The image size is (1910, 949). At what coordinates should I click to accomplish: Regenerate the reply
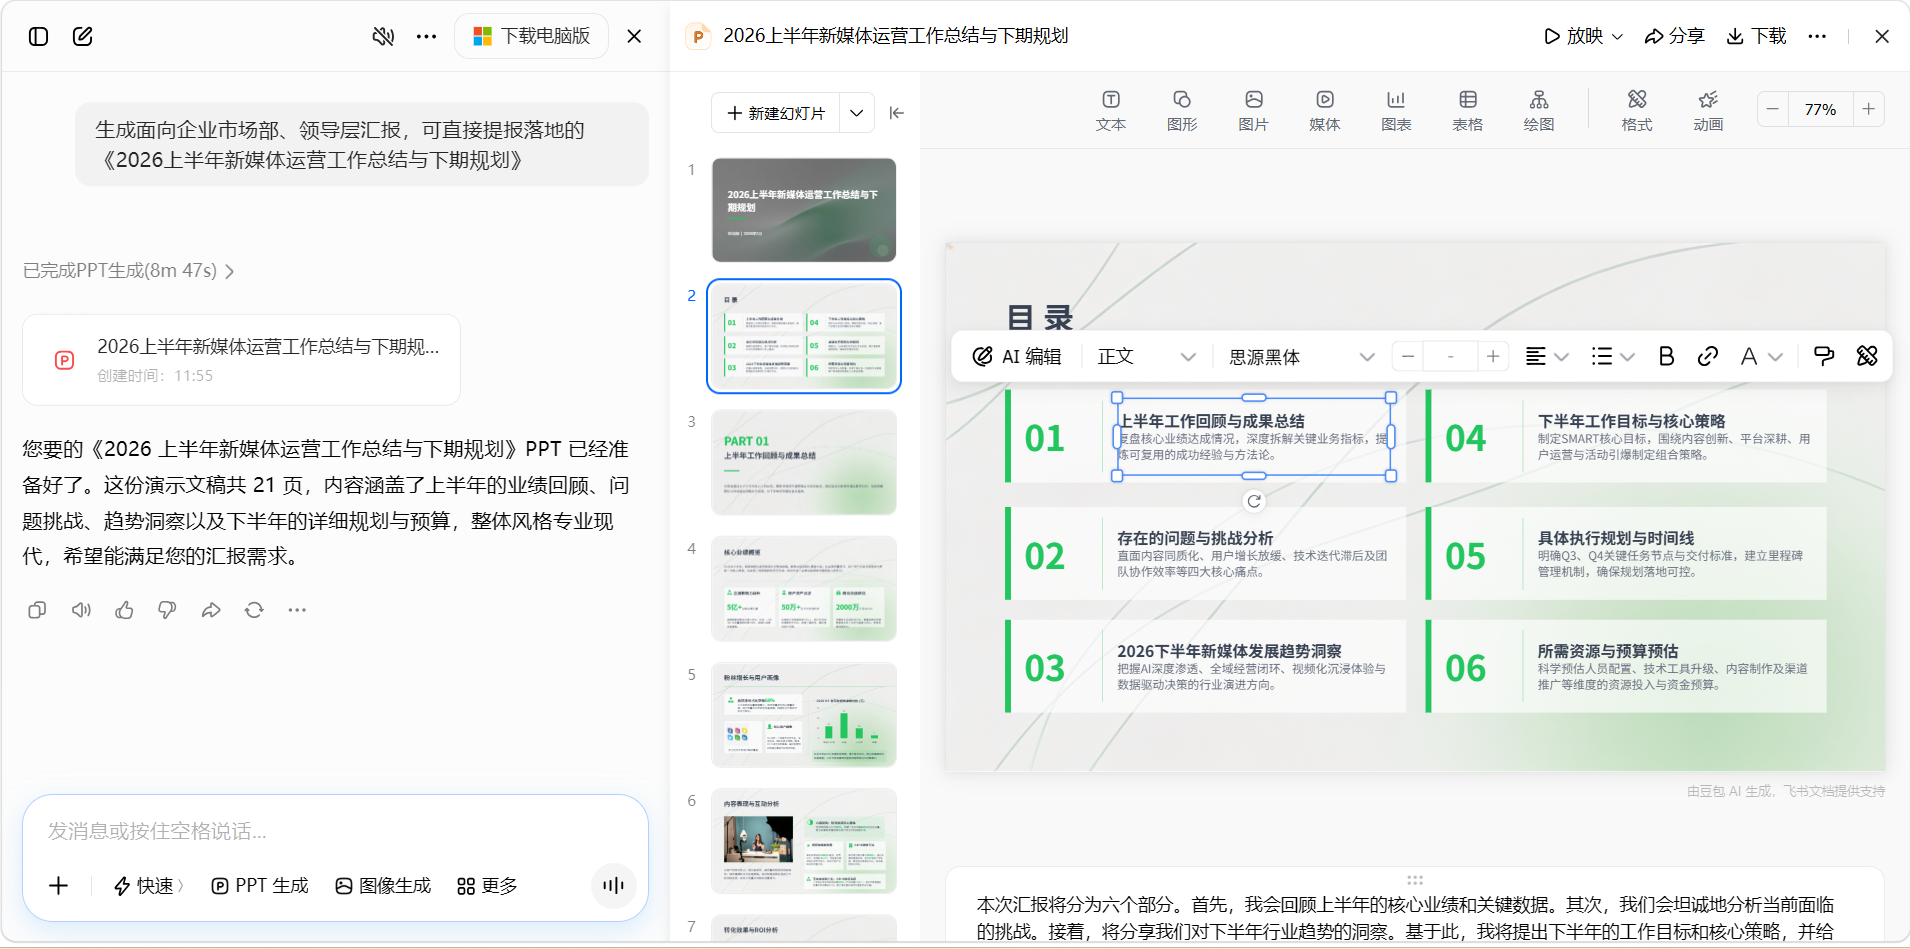pos(254,610)
